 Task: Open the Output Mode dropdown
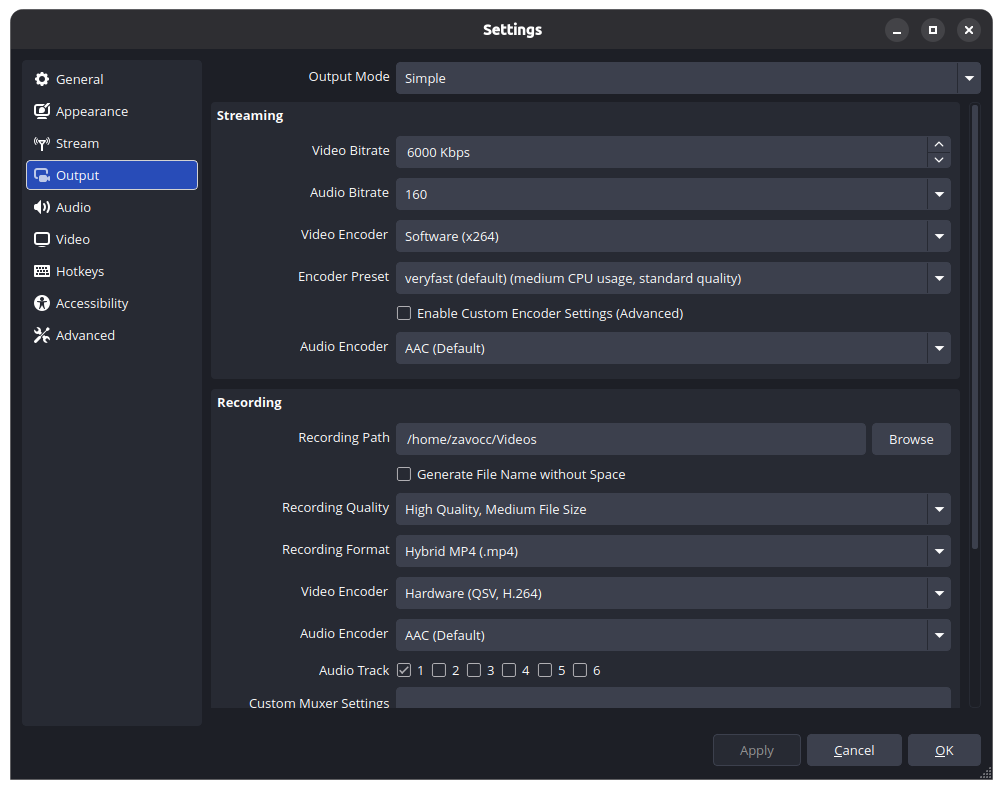pos(688,78)
